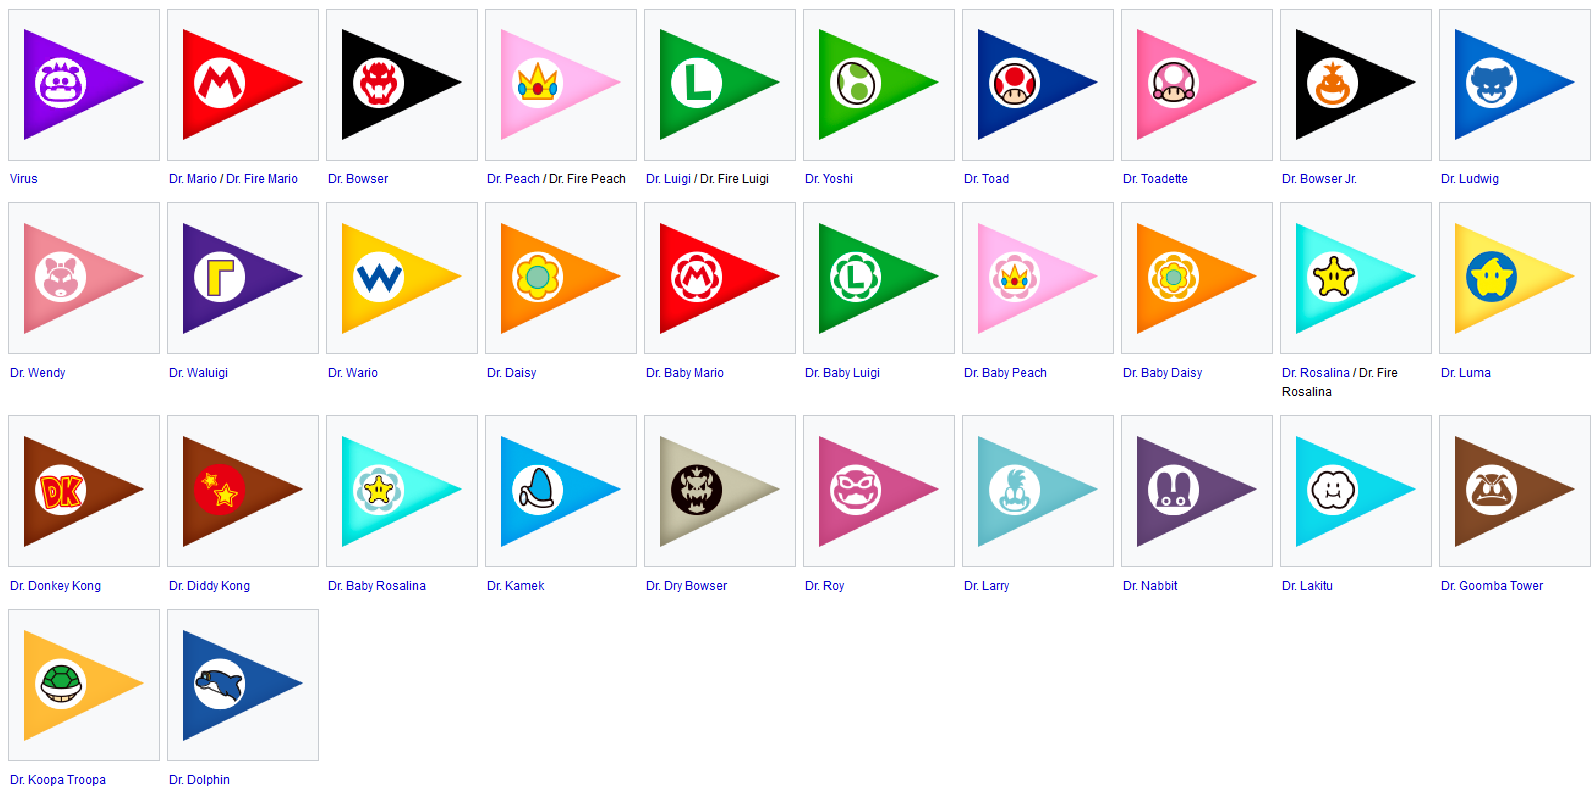Follow the 'Dr. Bowser Jr.' caption link

tap(1319, 179)
